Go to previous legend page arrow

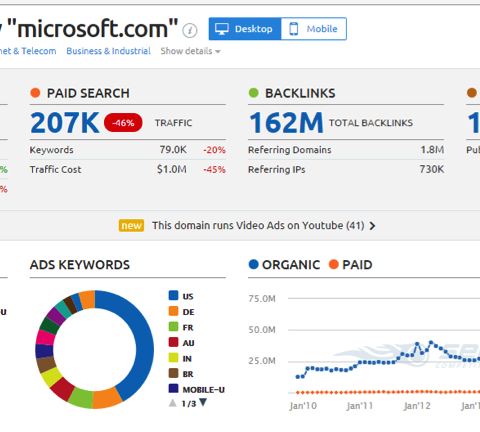point(173,403)
